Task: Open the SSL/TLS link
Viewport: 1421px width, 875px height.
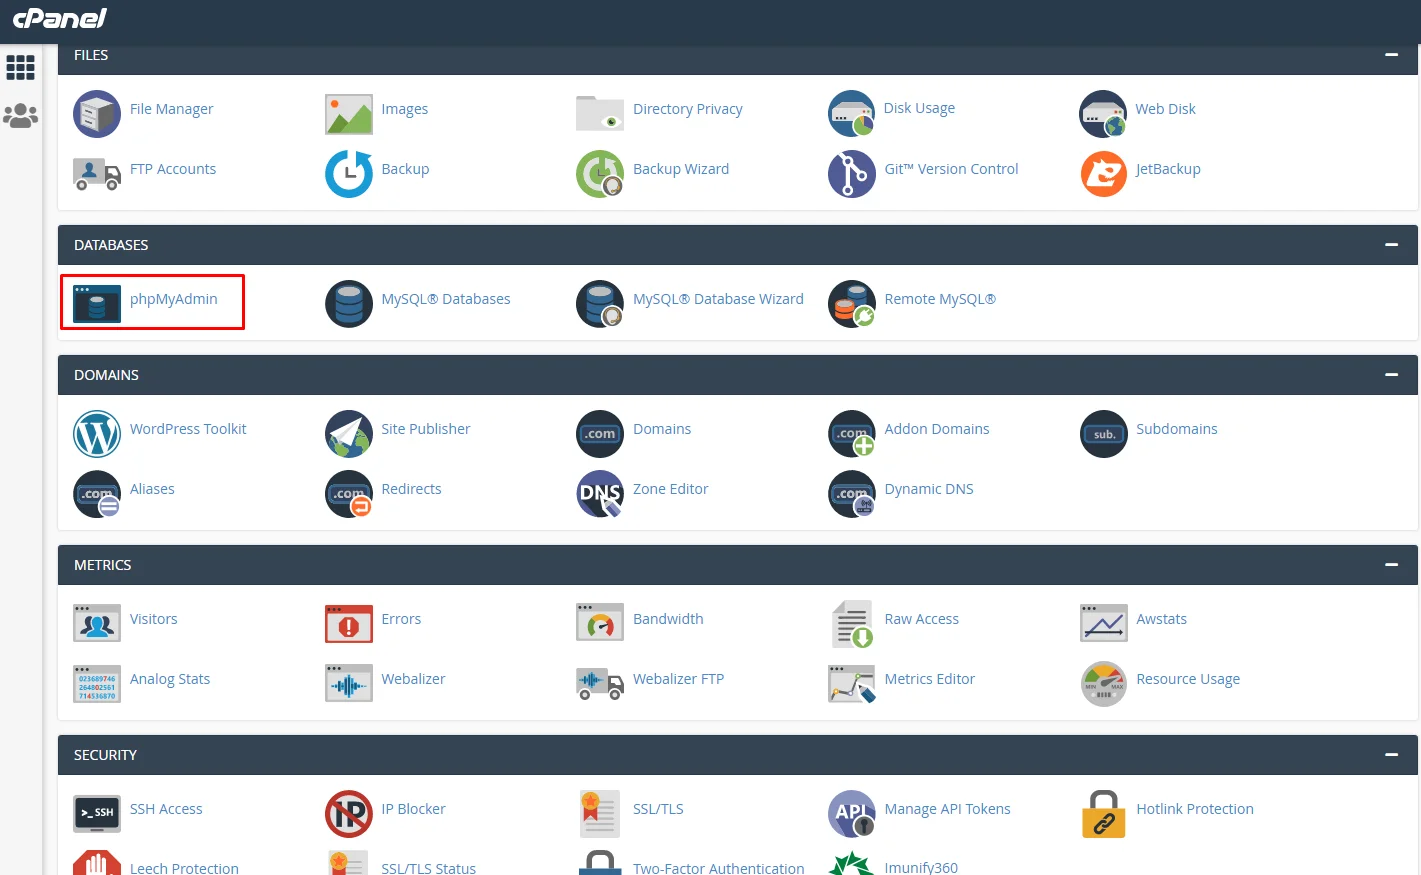Action: pos(658,809)
